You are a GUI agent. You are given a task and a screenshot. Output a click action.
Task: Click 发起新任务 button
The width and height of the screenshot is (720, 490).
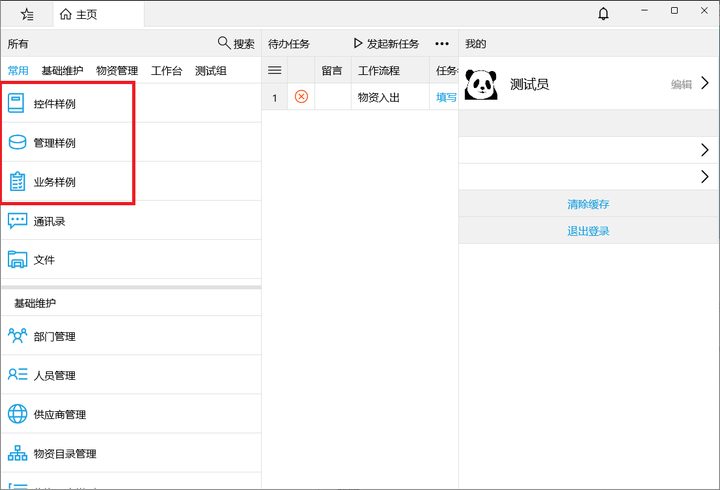click(386, 44)
